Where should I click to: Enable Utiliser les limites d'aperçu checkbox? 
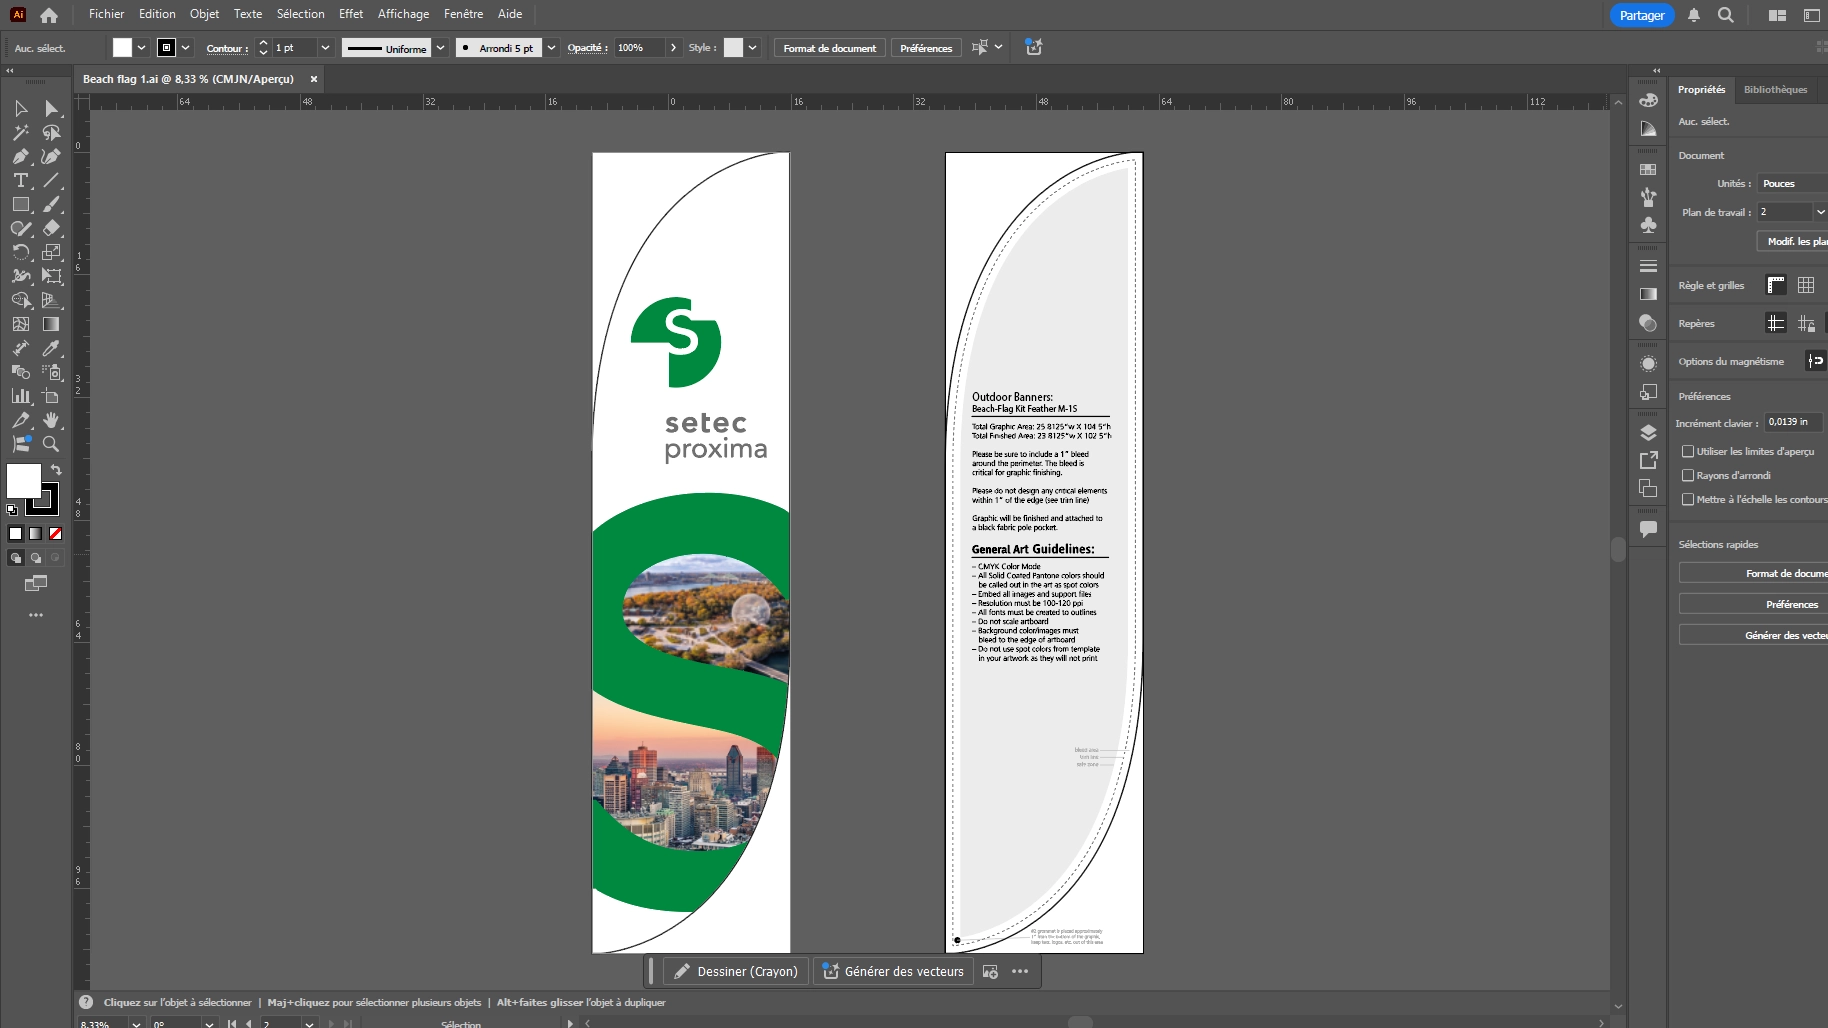[x=1688, y=452]
